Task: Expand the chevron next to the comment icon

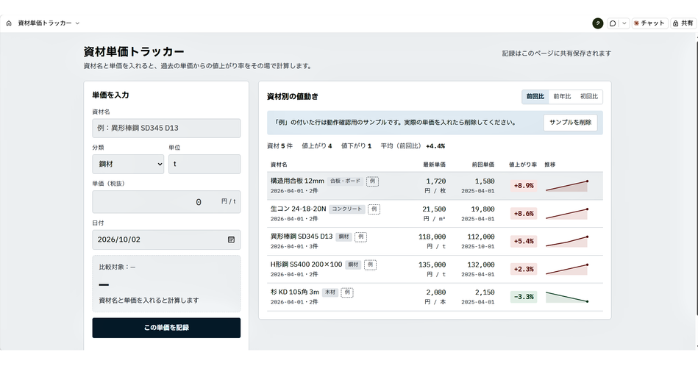Action: coord(624,23)
